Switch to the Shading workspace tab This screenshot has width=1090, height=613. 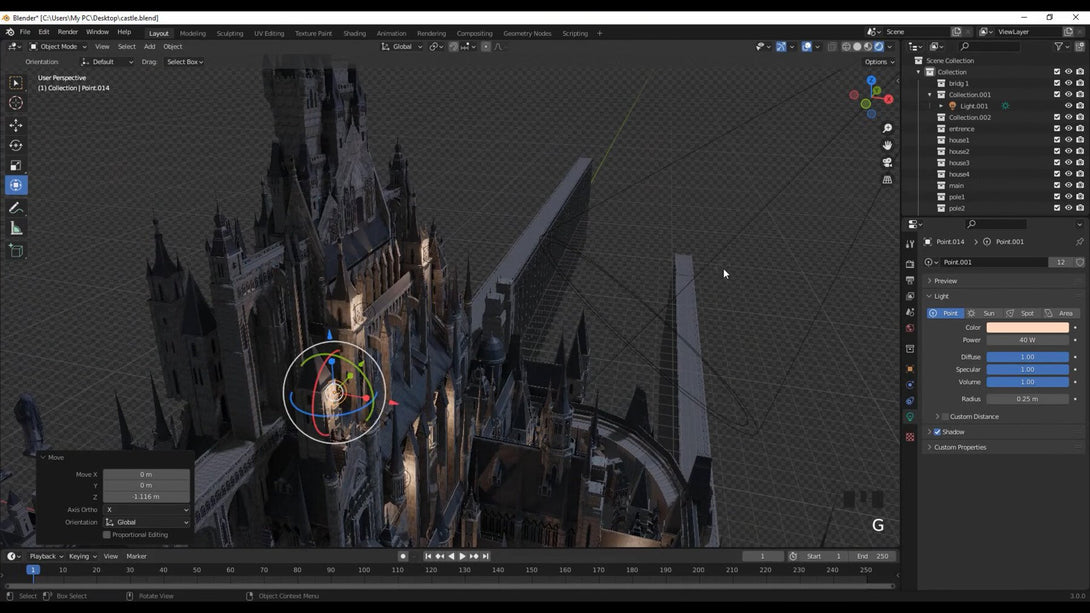[355, 33]
